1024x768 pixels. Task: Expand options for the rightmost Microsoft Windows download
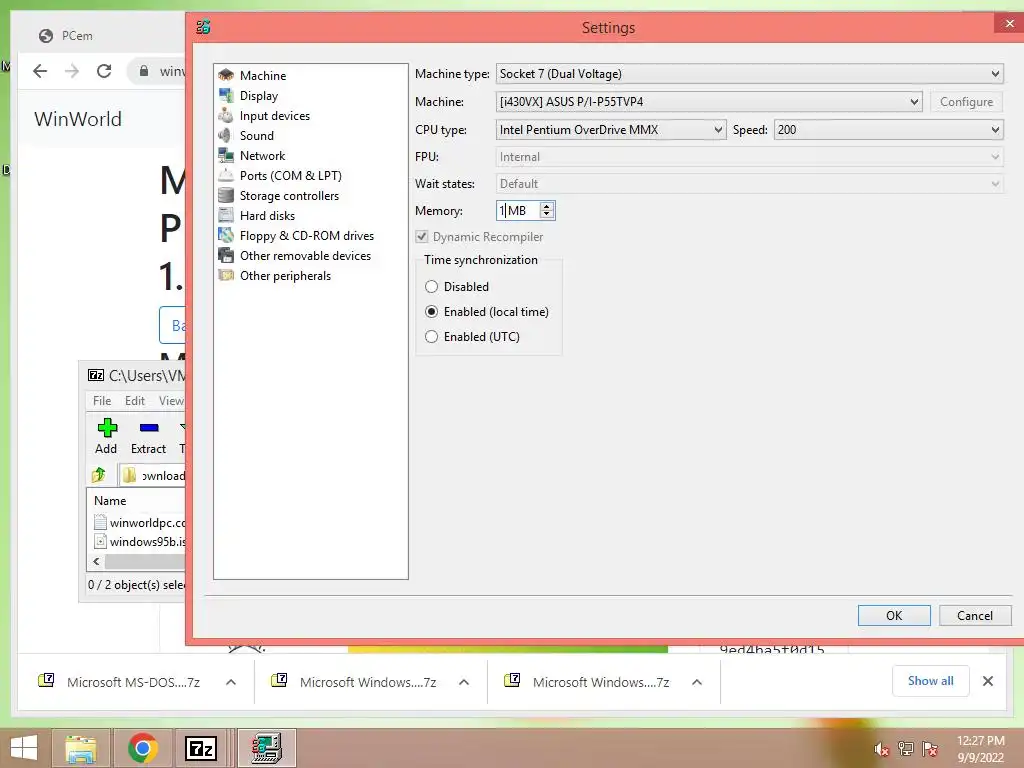(697, 682)
